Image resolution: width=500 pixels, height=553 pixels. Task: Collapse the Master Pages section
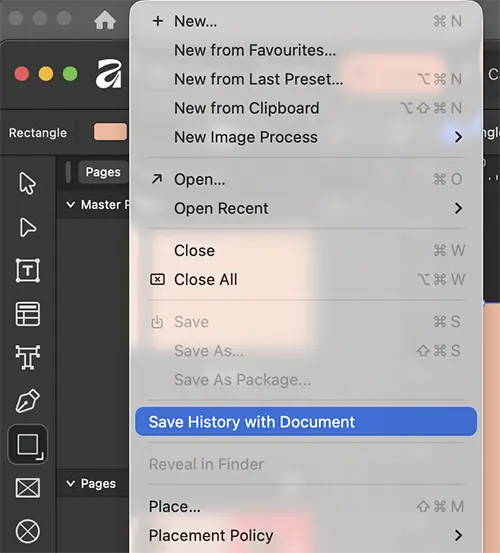coord(71,205)
